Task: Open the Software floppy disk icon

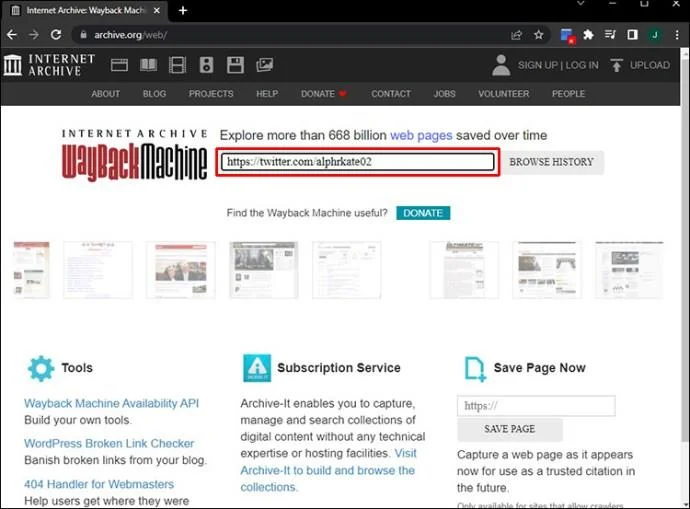Action: coord(235,65)
